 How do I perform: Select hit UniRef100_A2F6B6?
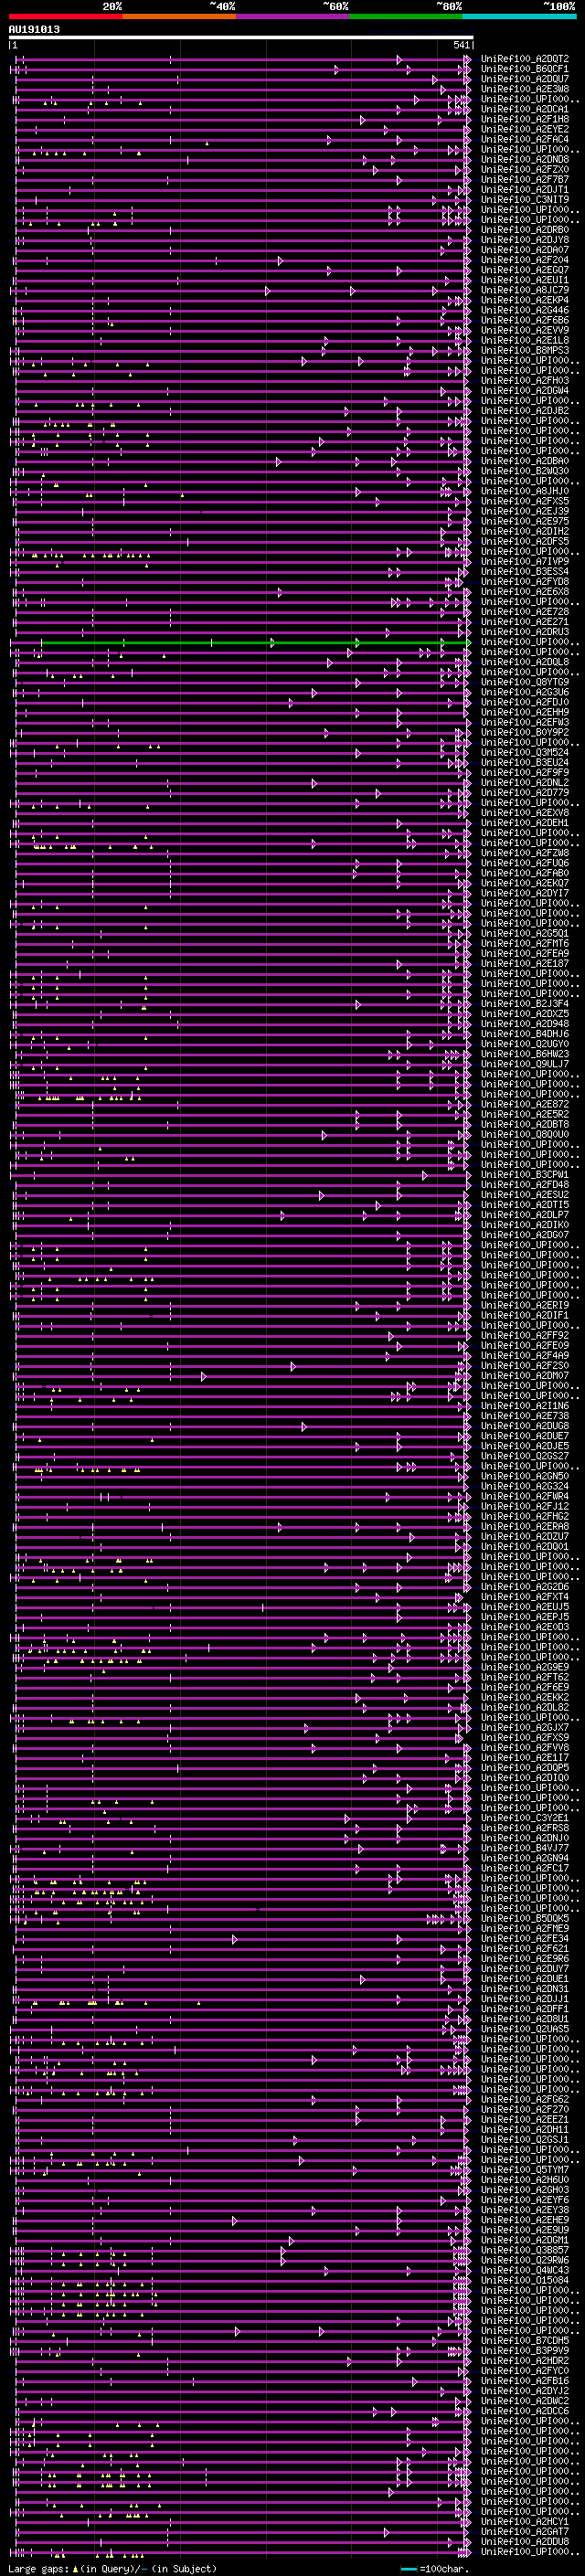pyautogui.click(x=525, y=320)
